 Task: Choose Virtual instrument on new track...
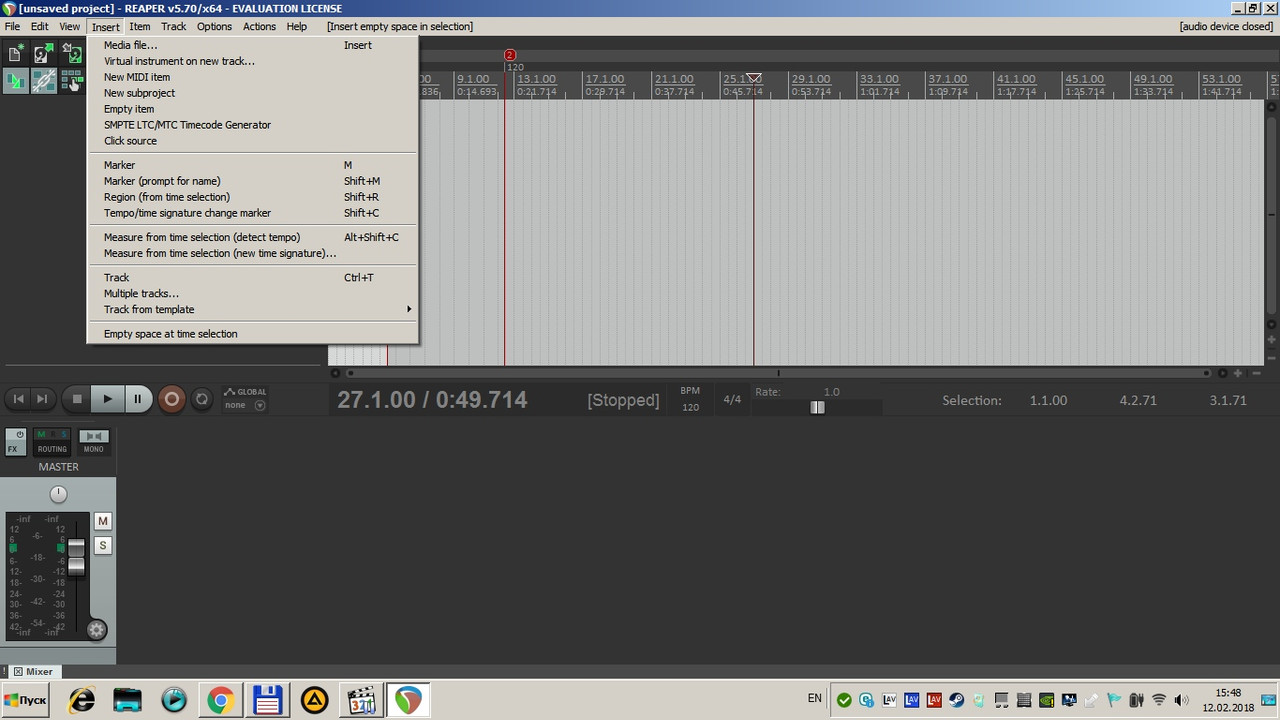252,61
